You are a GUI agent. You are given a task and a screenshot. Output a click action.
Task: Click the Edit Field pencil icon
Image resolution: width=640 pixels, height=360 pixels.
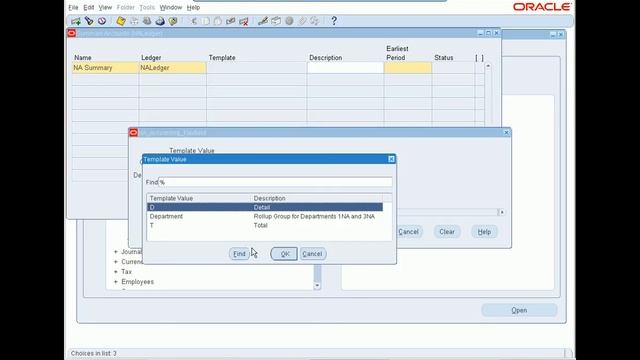(263, 21)
